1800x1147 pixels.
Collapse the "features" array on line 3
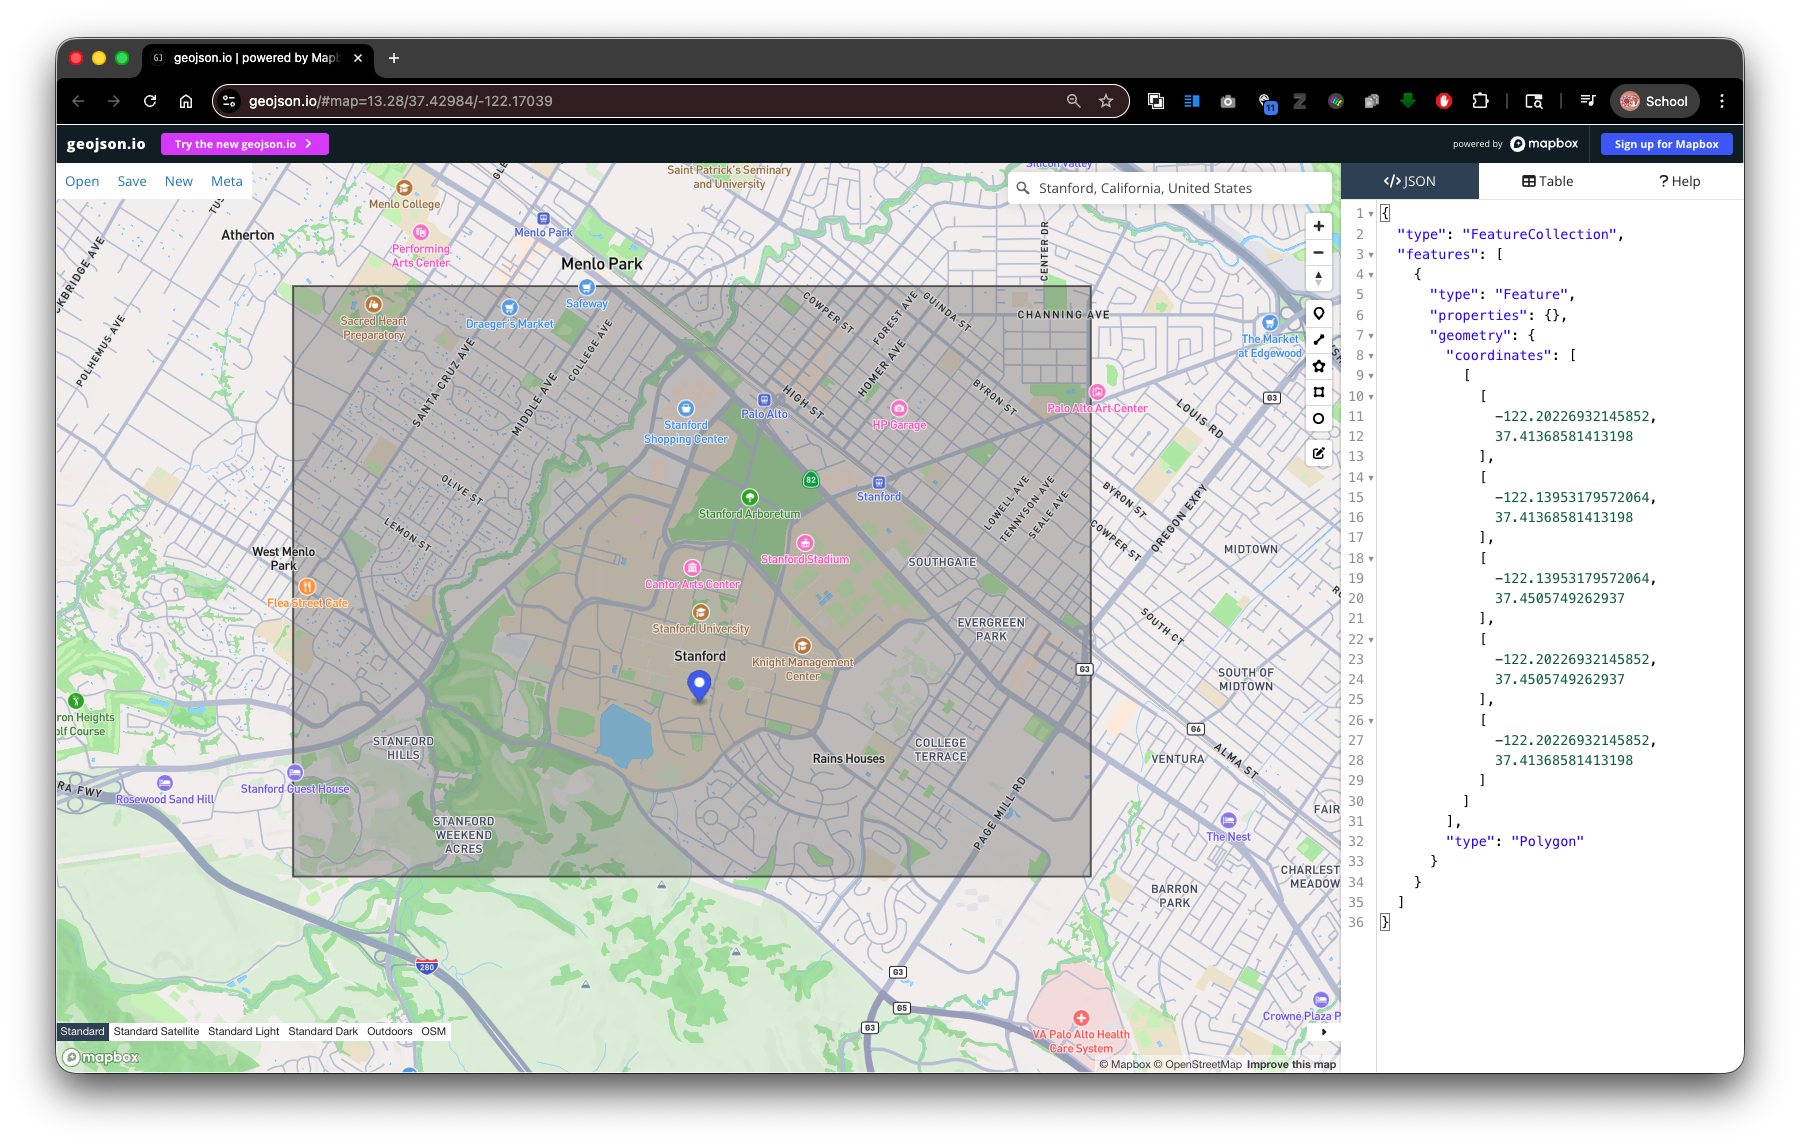(1371, 255)
